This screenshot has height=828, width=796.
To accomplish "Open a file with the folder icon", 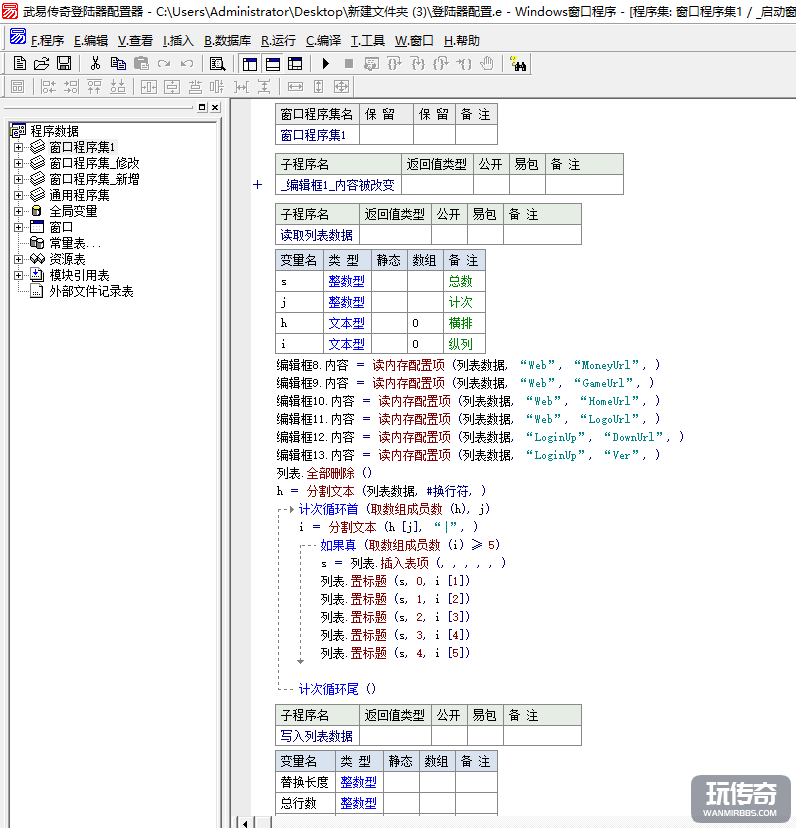I will (x=42, y=64).
